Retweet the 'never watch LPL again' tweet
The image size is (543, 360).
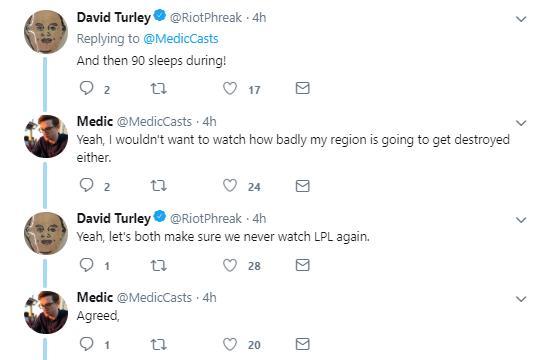[x=159, y=266]
